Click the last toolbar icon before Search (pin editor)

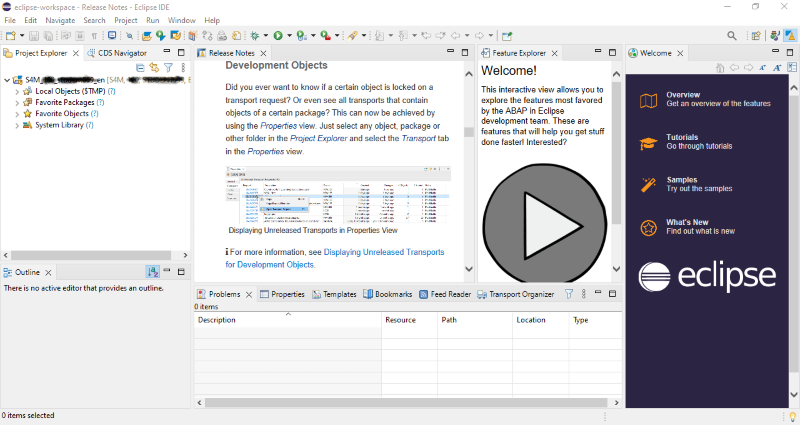click(x=507, y=36)
